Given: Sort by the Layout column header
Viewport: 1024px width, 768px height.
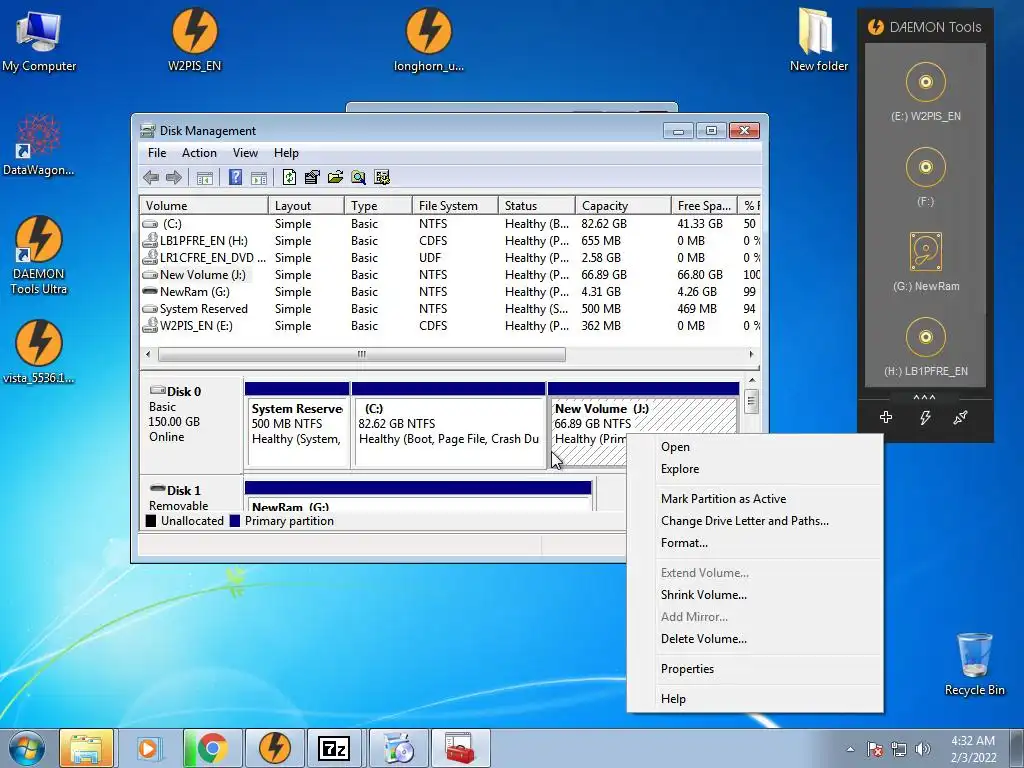Looking at the screenshot, I should (306, 206).
